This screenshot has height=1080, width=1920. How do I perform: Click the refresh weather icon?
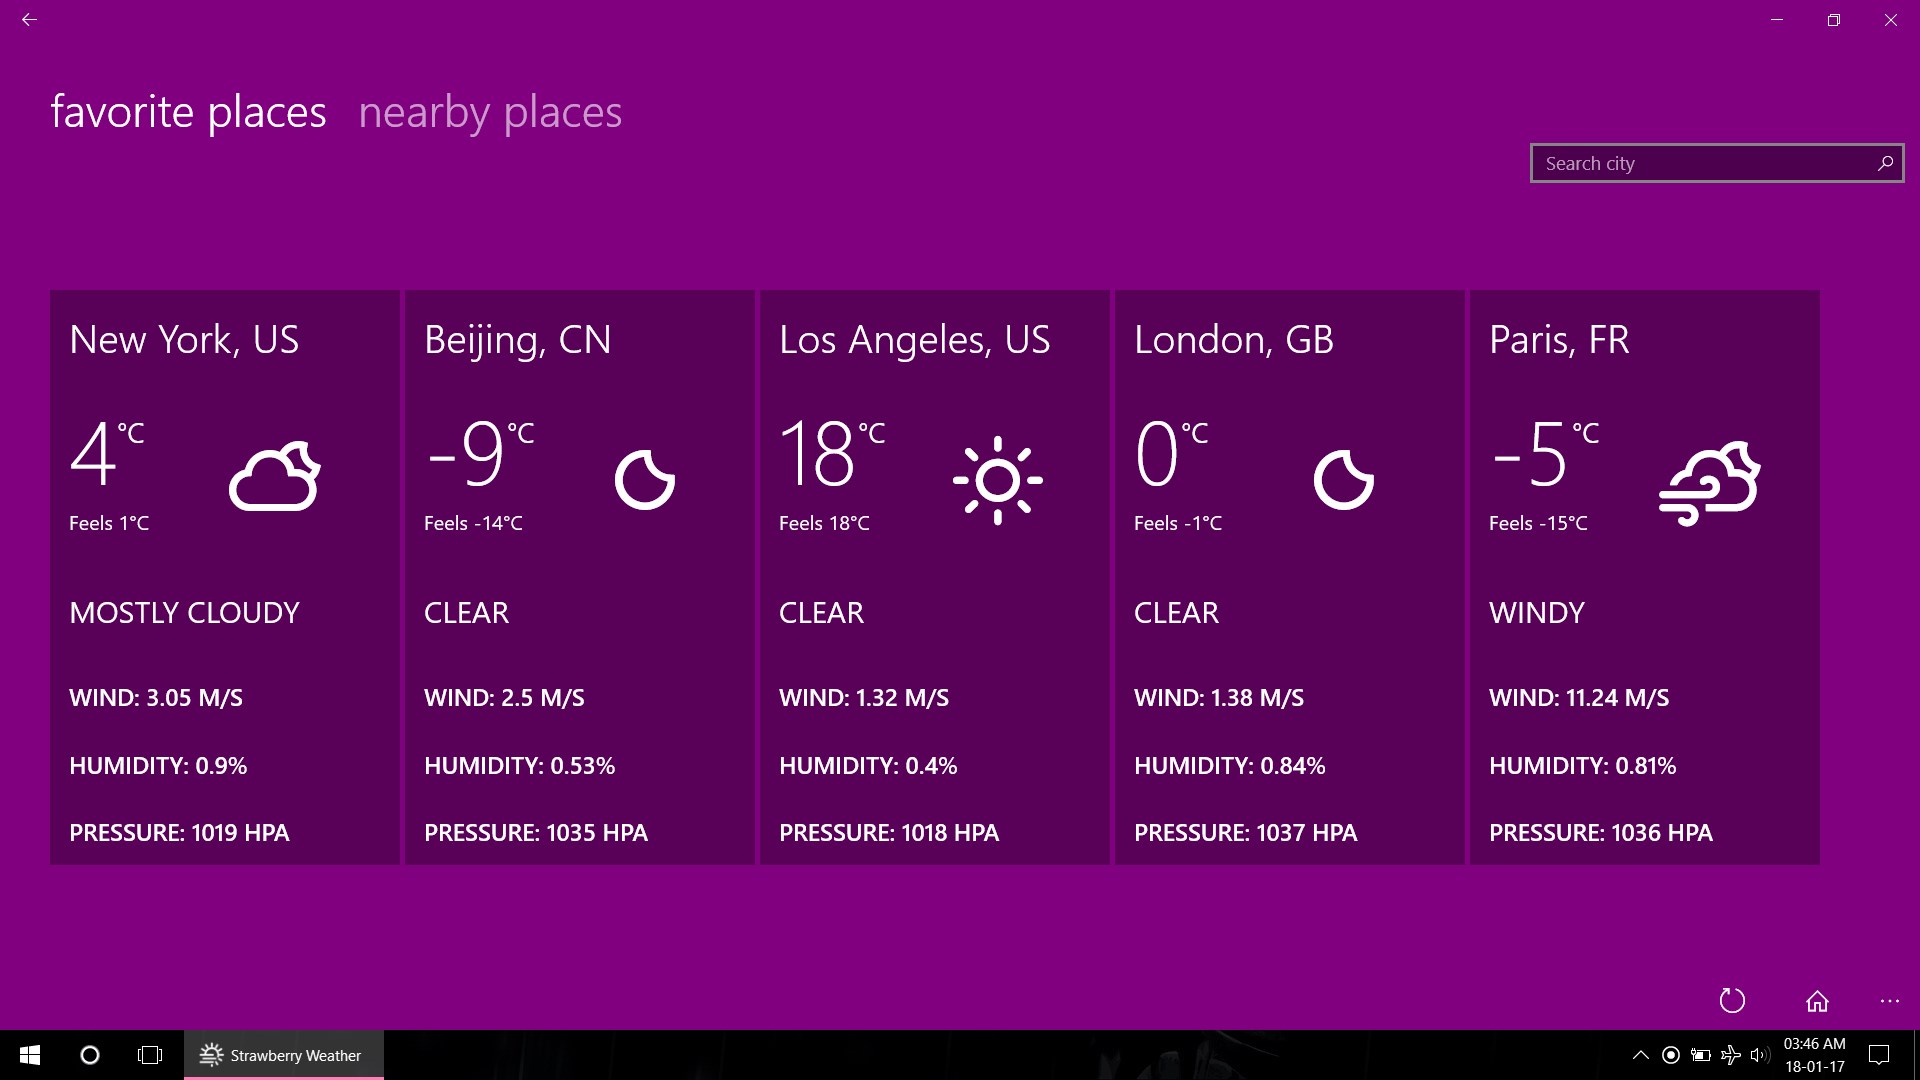(x=1733, y=1000)
